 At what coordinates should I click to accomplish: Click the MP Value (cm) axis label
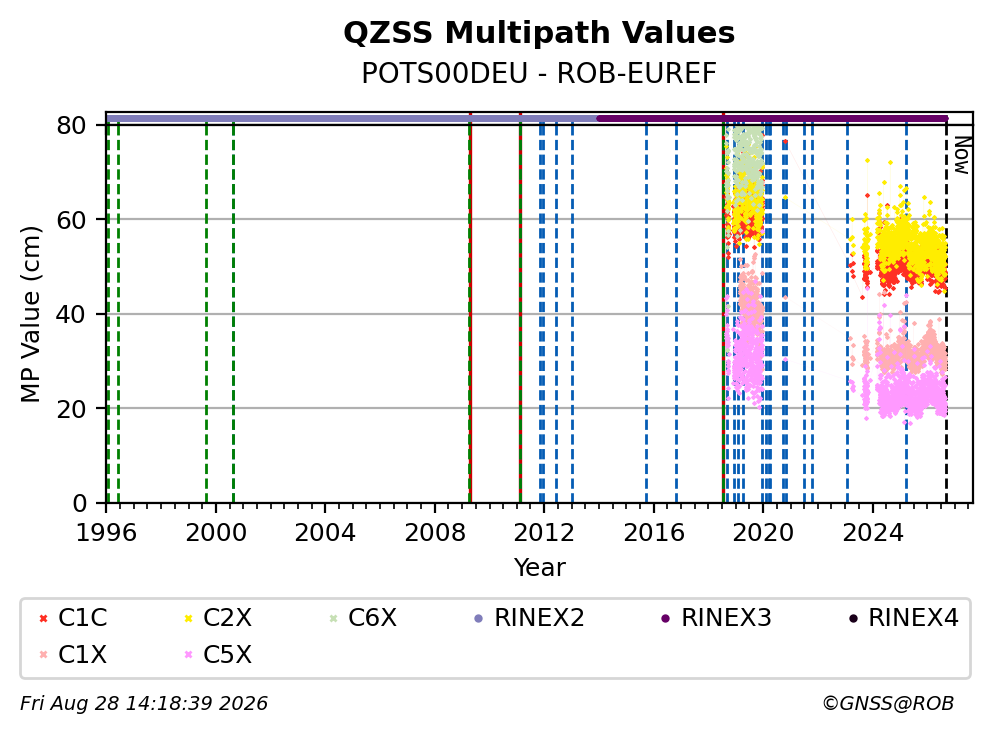tap(30, 314)
